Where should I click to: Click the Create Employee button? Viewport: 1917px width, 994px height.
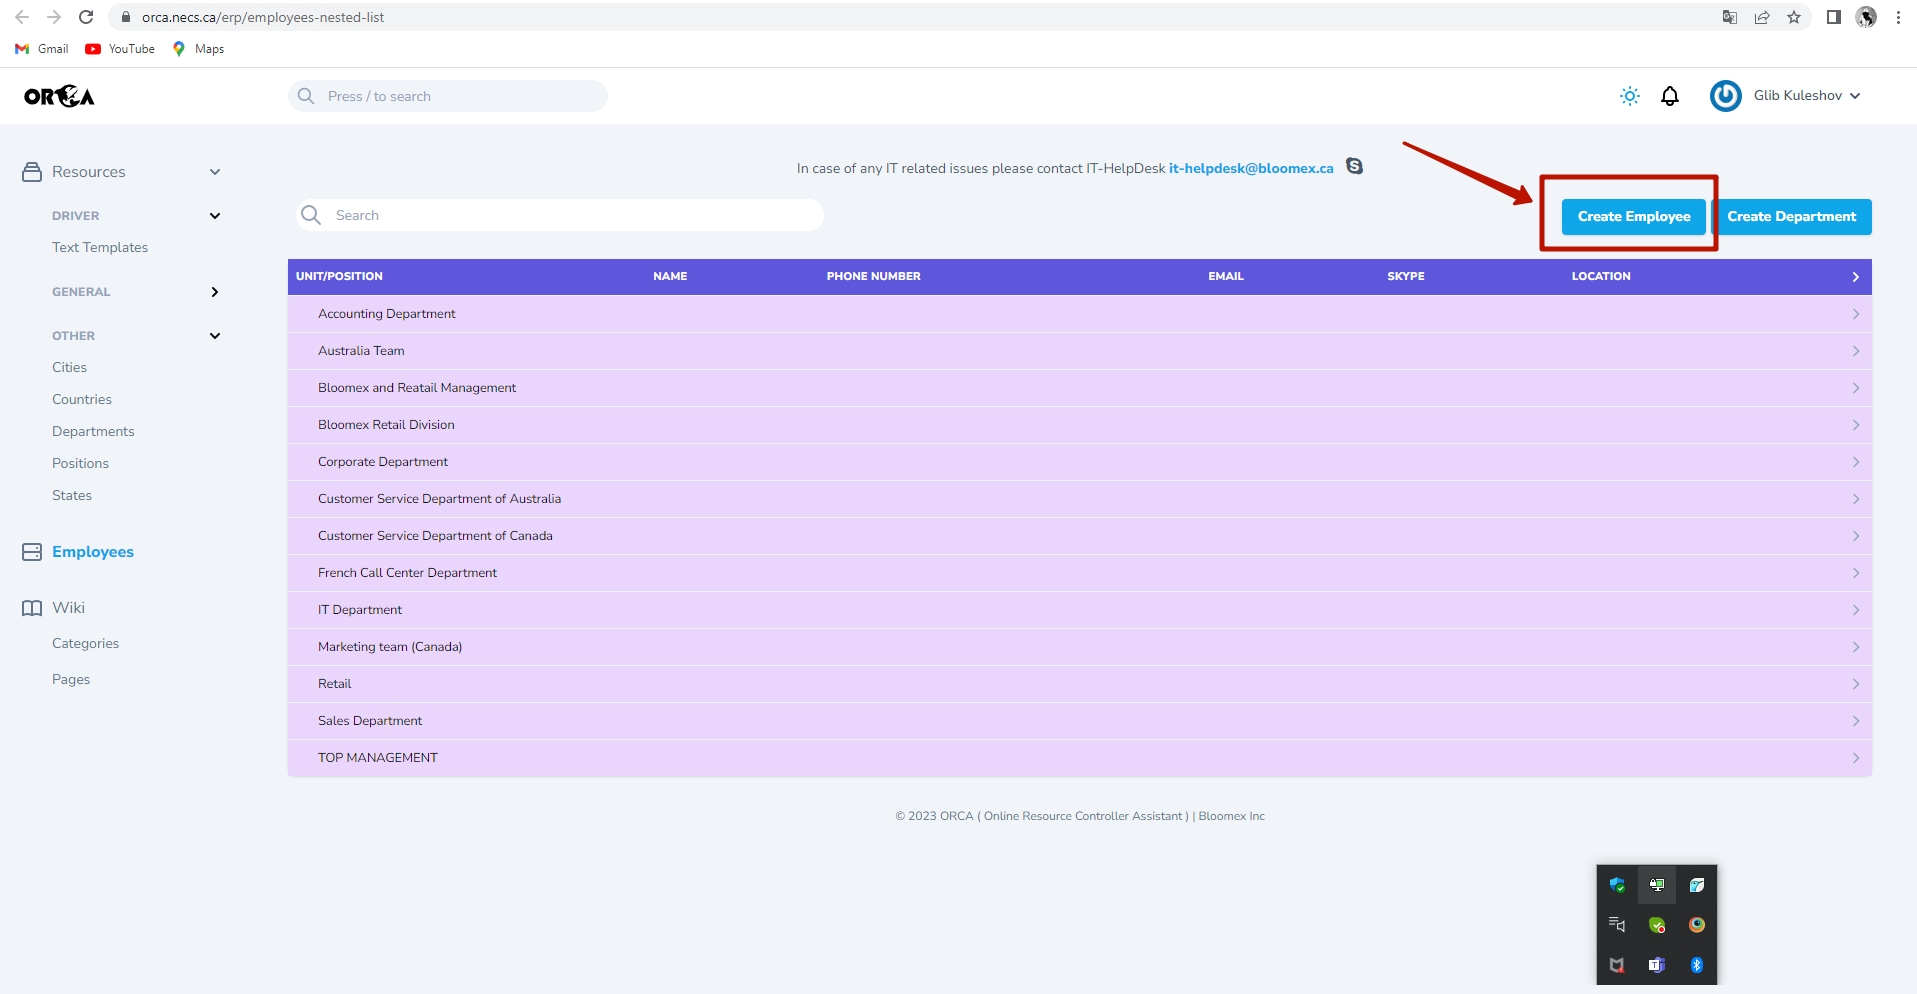pyautogui.click(x=1634, y=217)
